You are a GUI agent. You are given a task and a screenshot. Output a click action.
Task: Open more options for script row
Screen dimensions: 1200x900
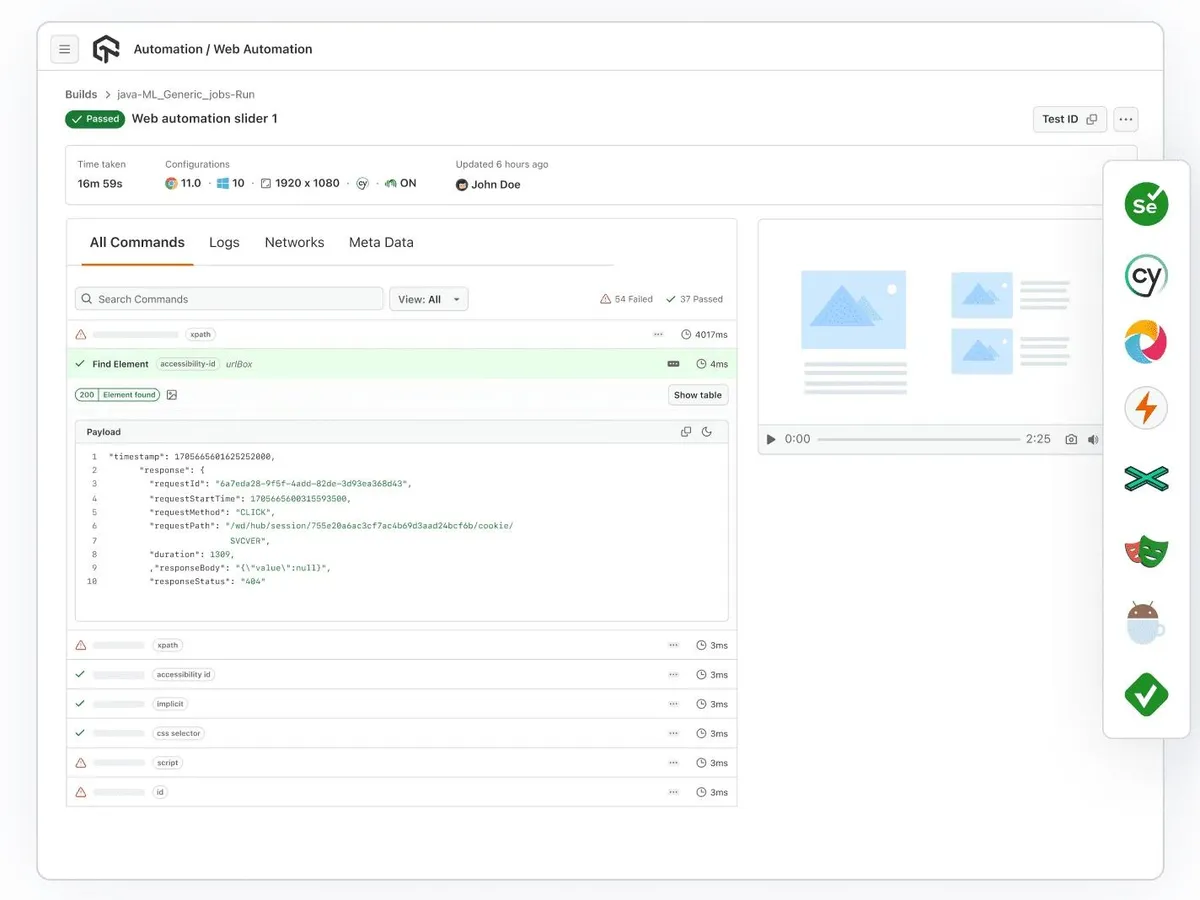point(673,763)
